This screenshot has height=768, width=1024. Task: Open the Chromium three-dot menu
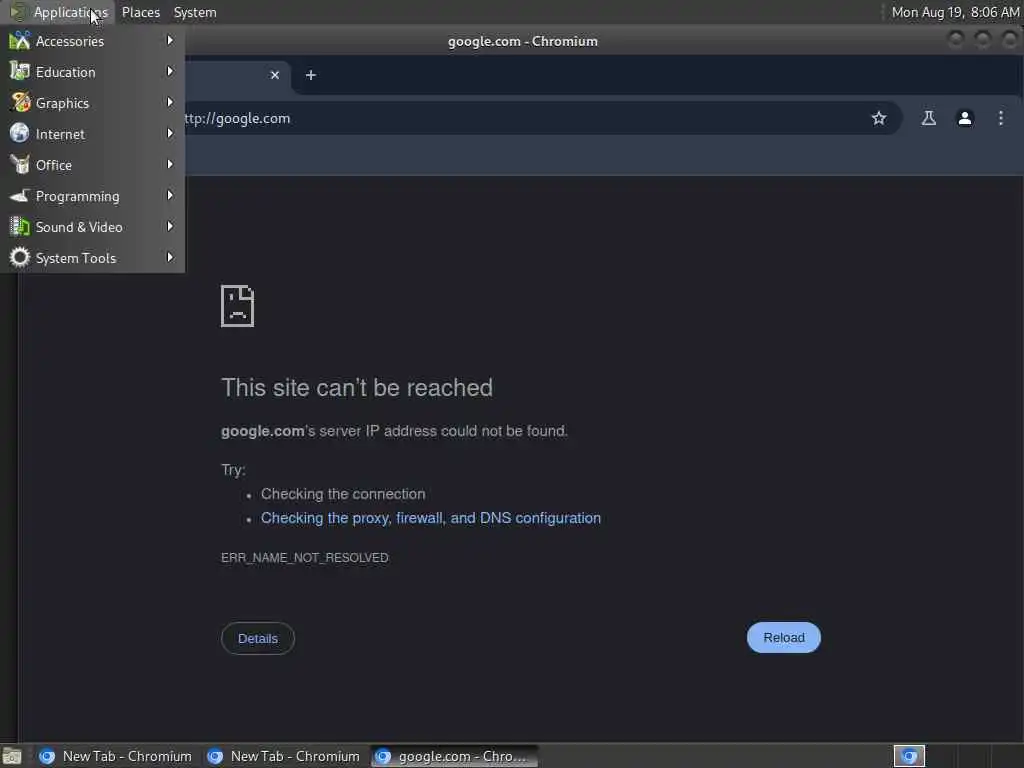pos(1000,118)
